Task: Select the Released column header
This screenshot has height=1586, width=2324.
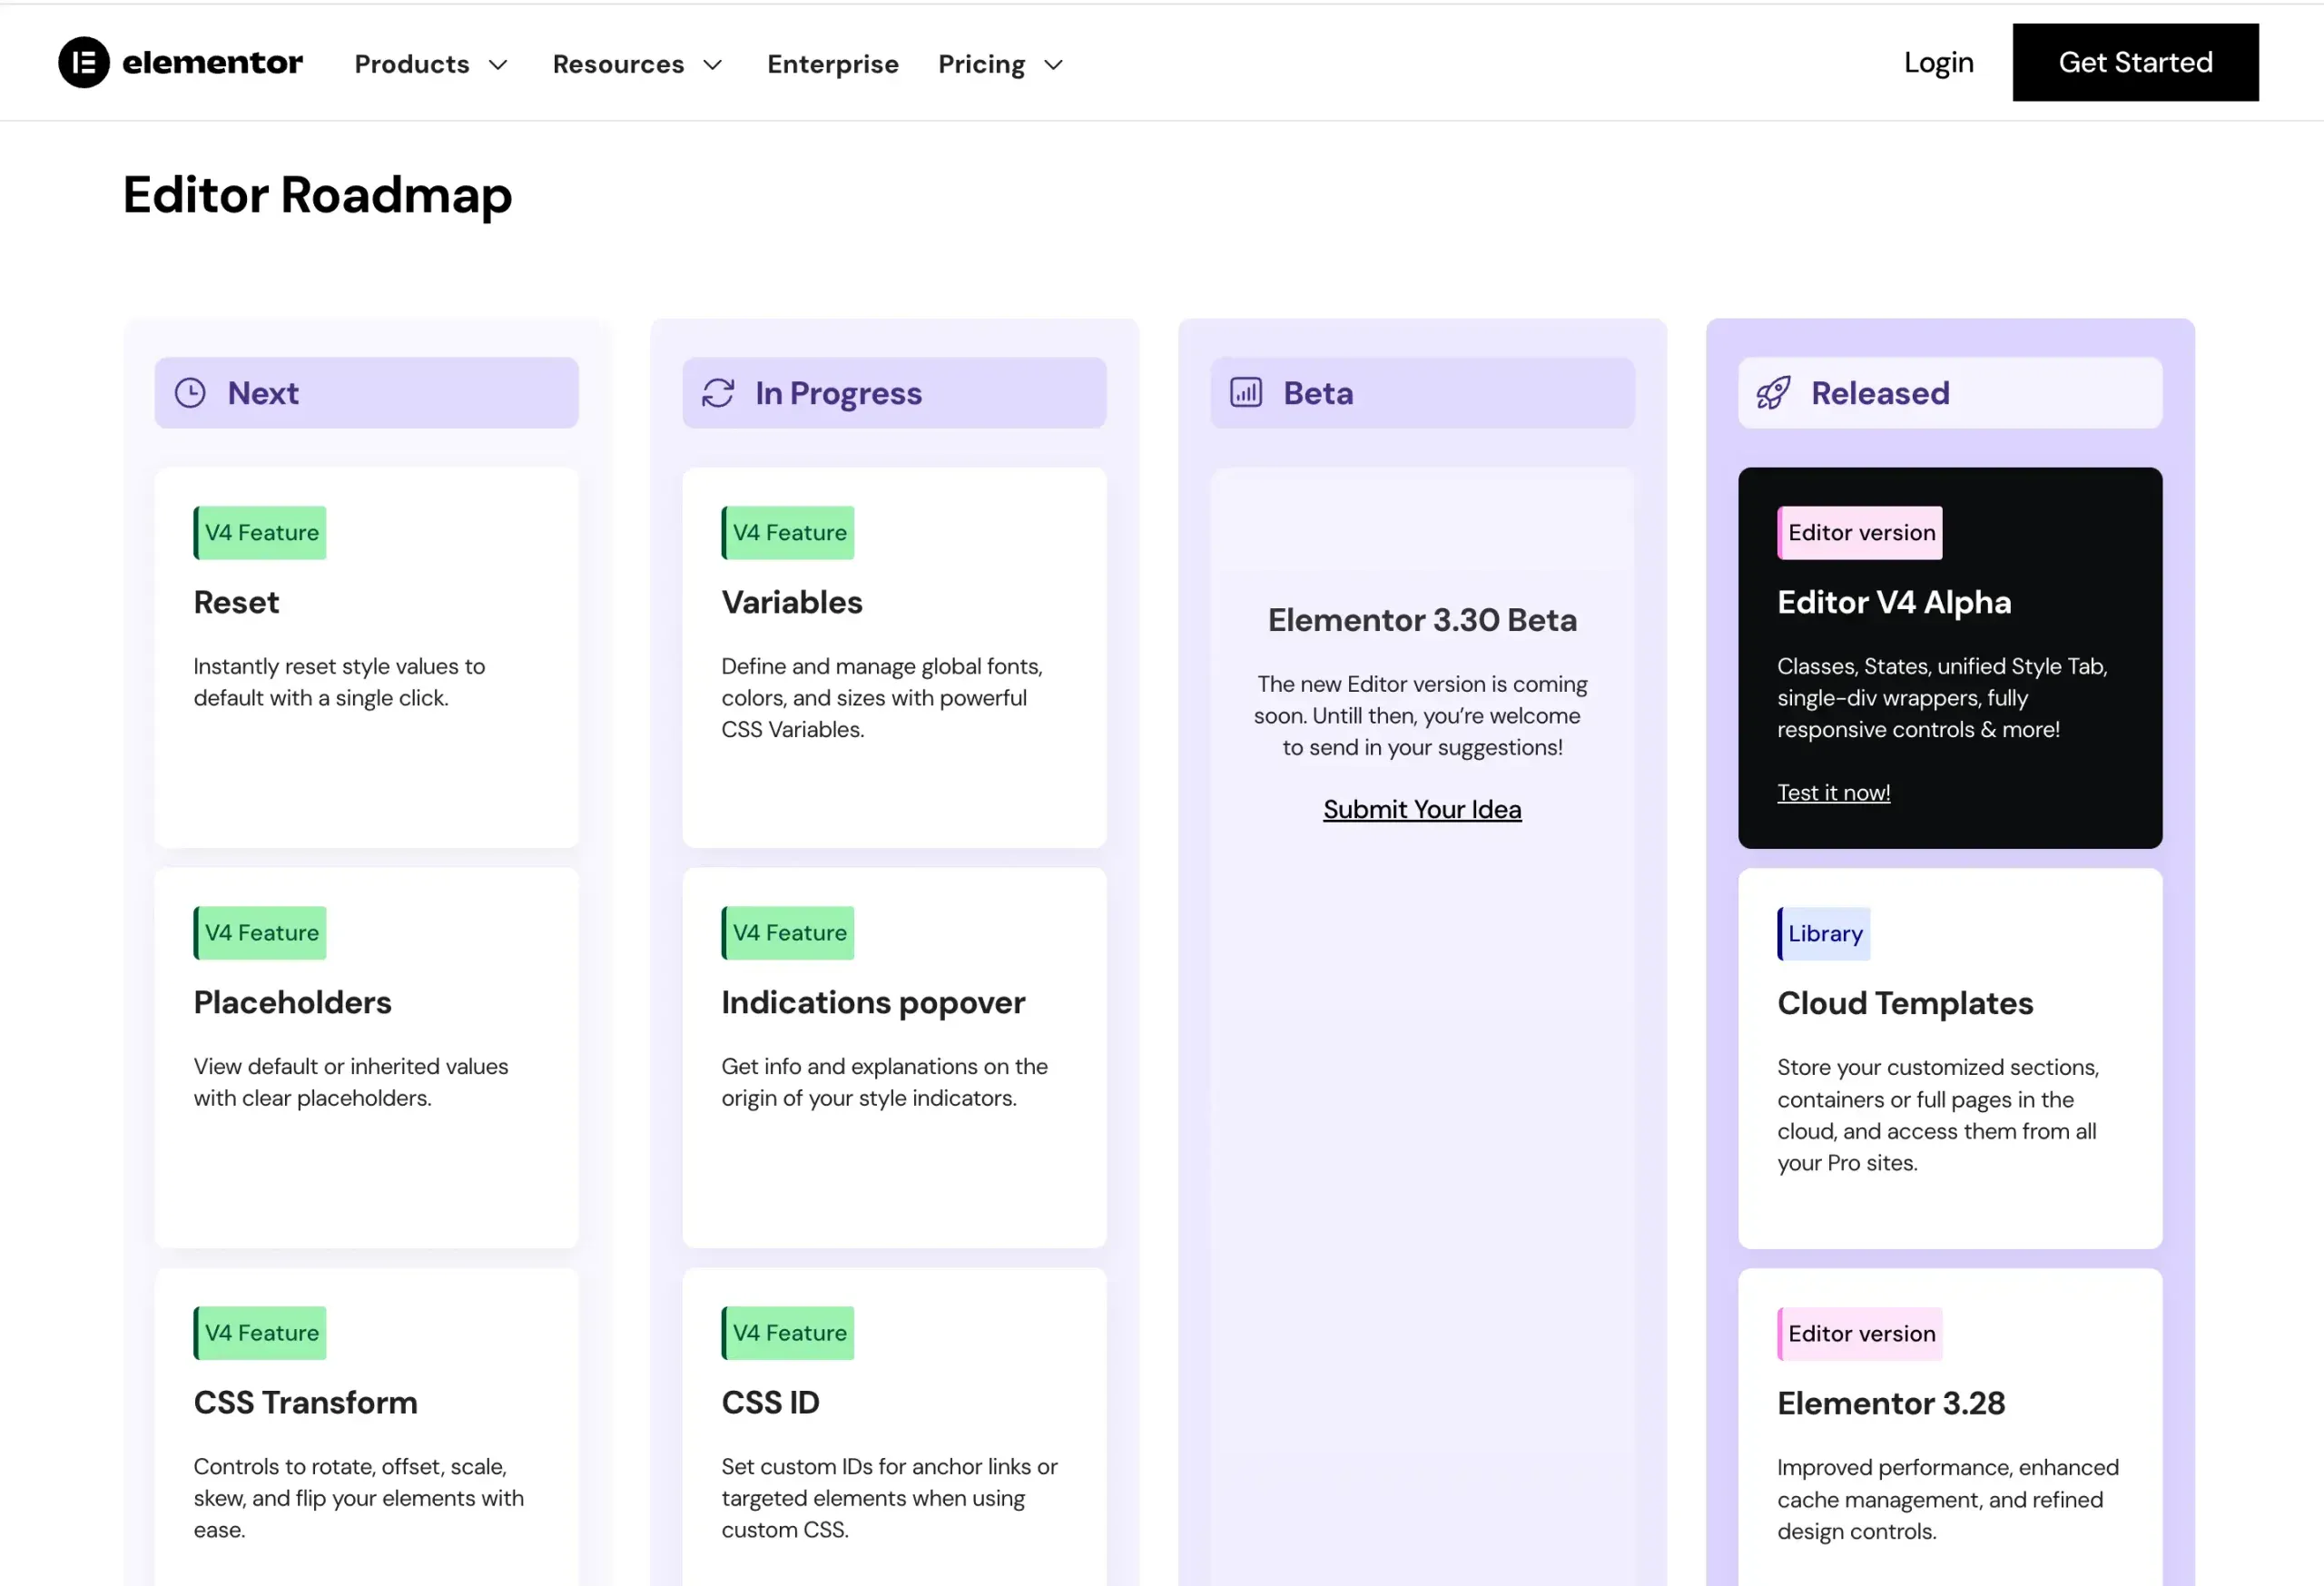Action: tap(1950, 393)
